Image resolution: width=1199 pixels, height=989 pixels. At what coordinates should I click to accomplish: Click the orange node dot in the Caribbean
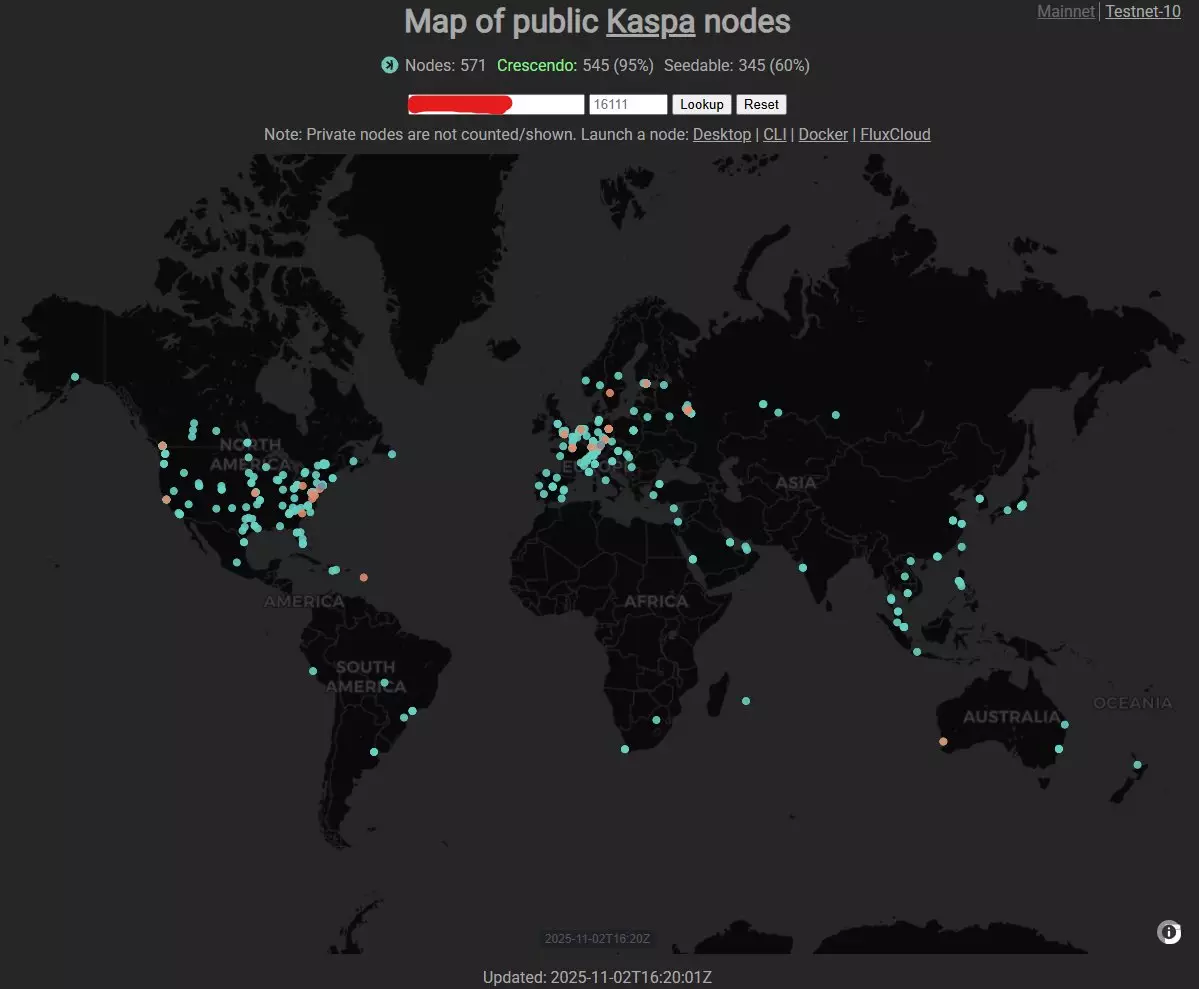[364, 577]
